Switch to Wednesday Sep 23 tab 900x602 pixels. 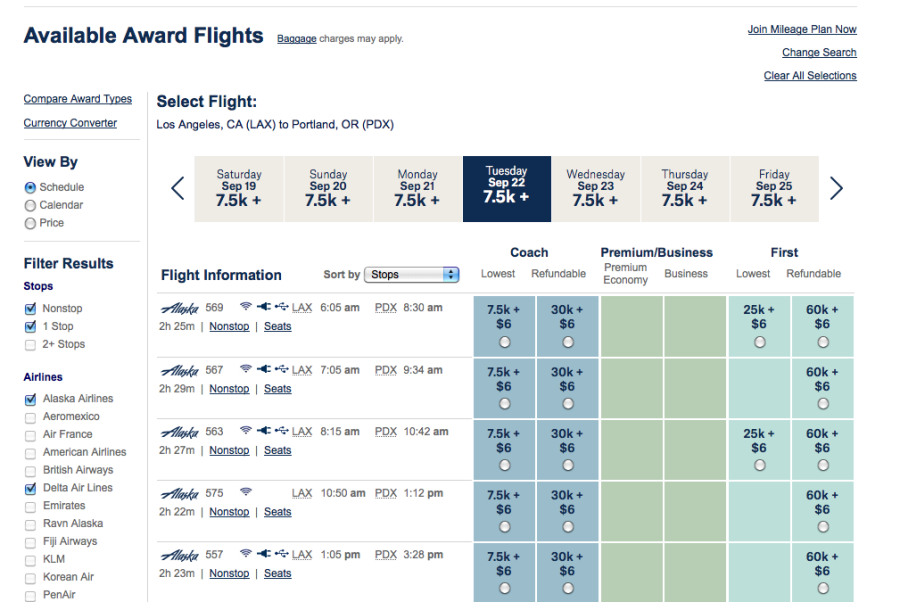[595, 188]
